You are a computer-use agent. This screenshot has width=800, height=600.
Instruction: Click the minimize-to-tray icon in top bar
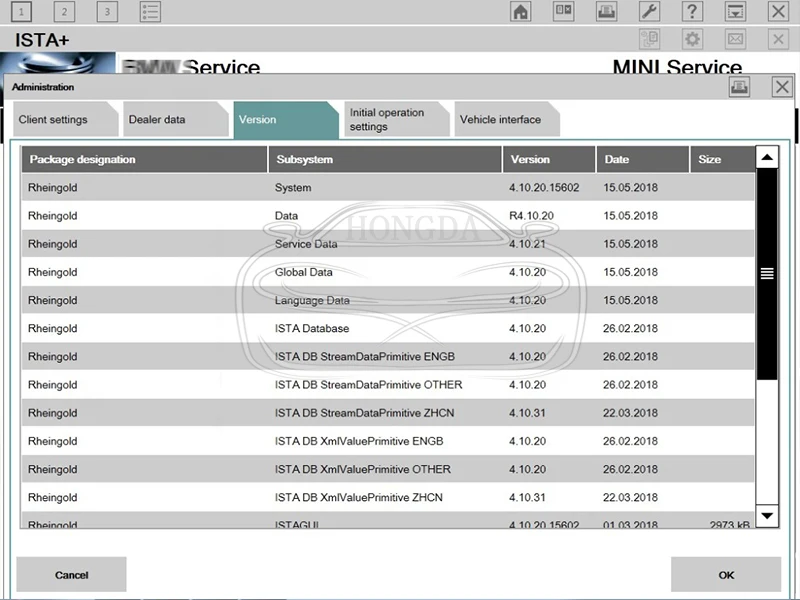point(735,11)
